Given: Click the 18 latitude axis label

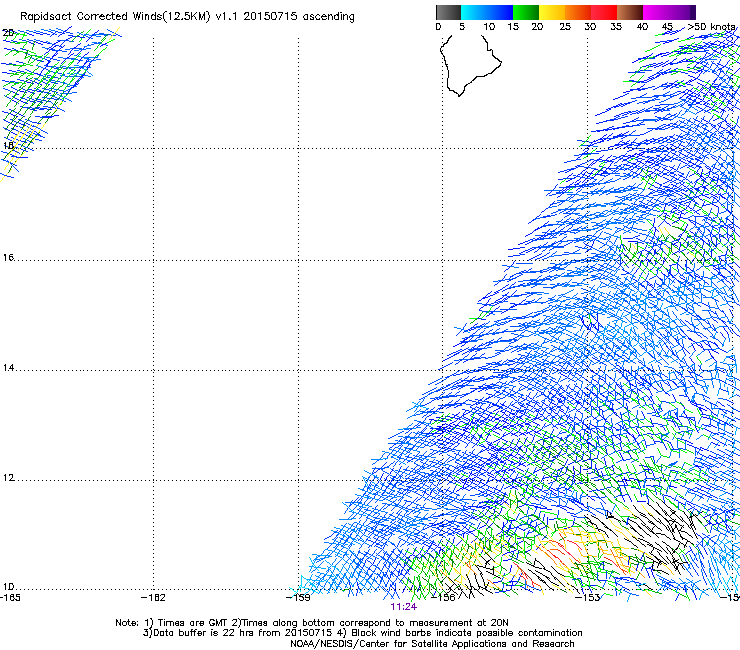Looking at the screenshot, I should point(8,145).
